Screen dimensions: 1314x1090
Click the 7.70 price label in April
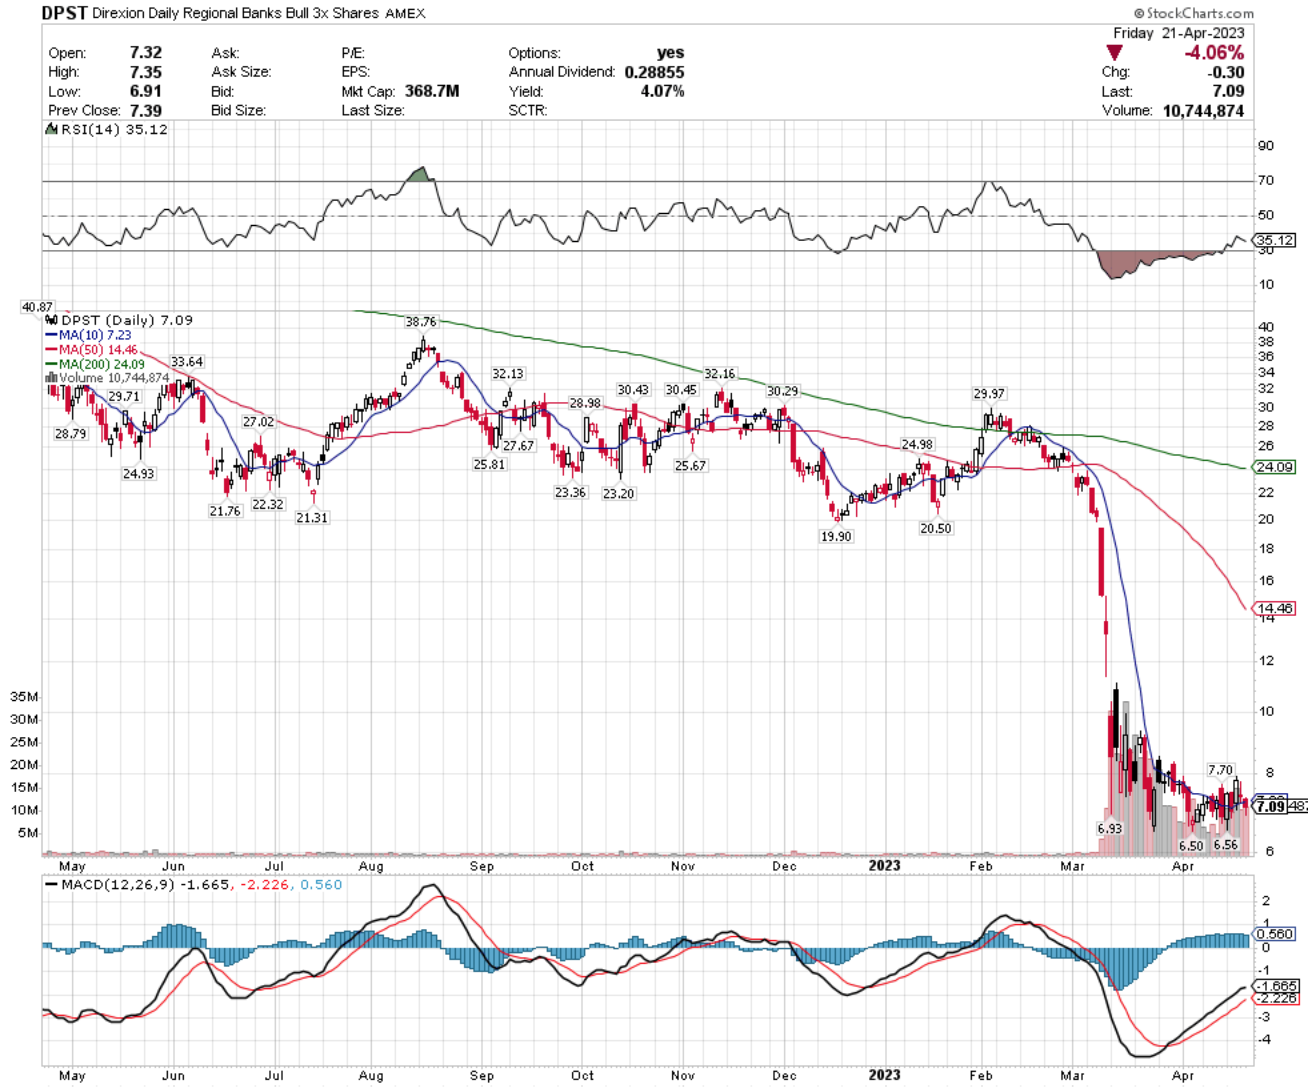1220,770
